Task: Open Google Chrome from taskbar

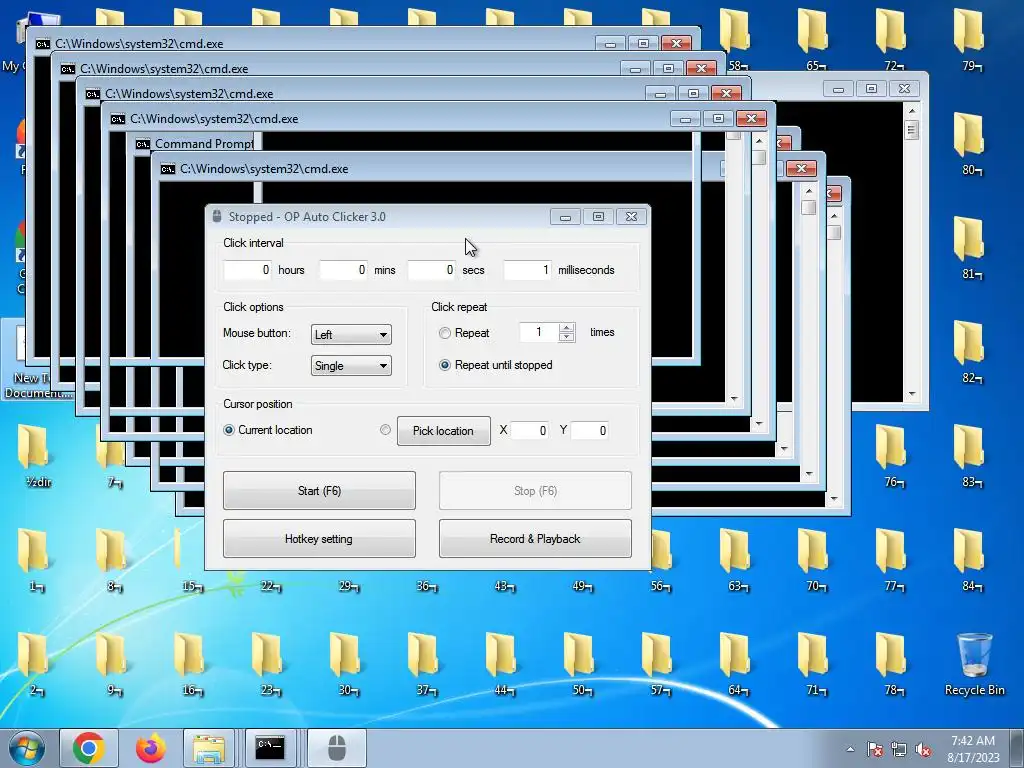Action: [89, 748]
